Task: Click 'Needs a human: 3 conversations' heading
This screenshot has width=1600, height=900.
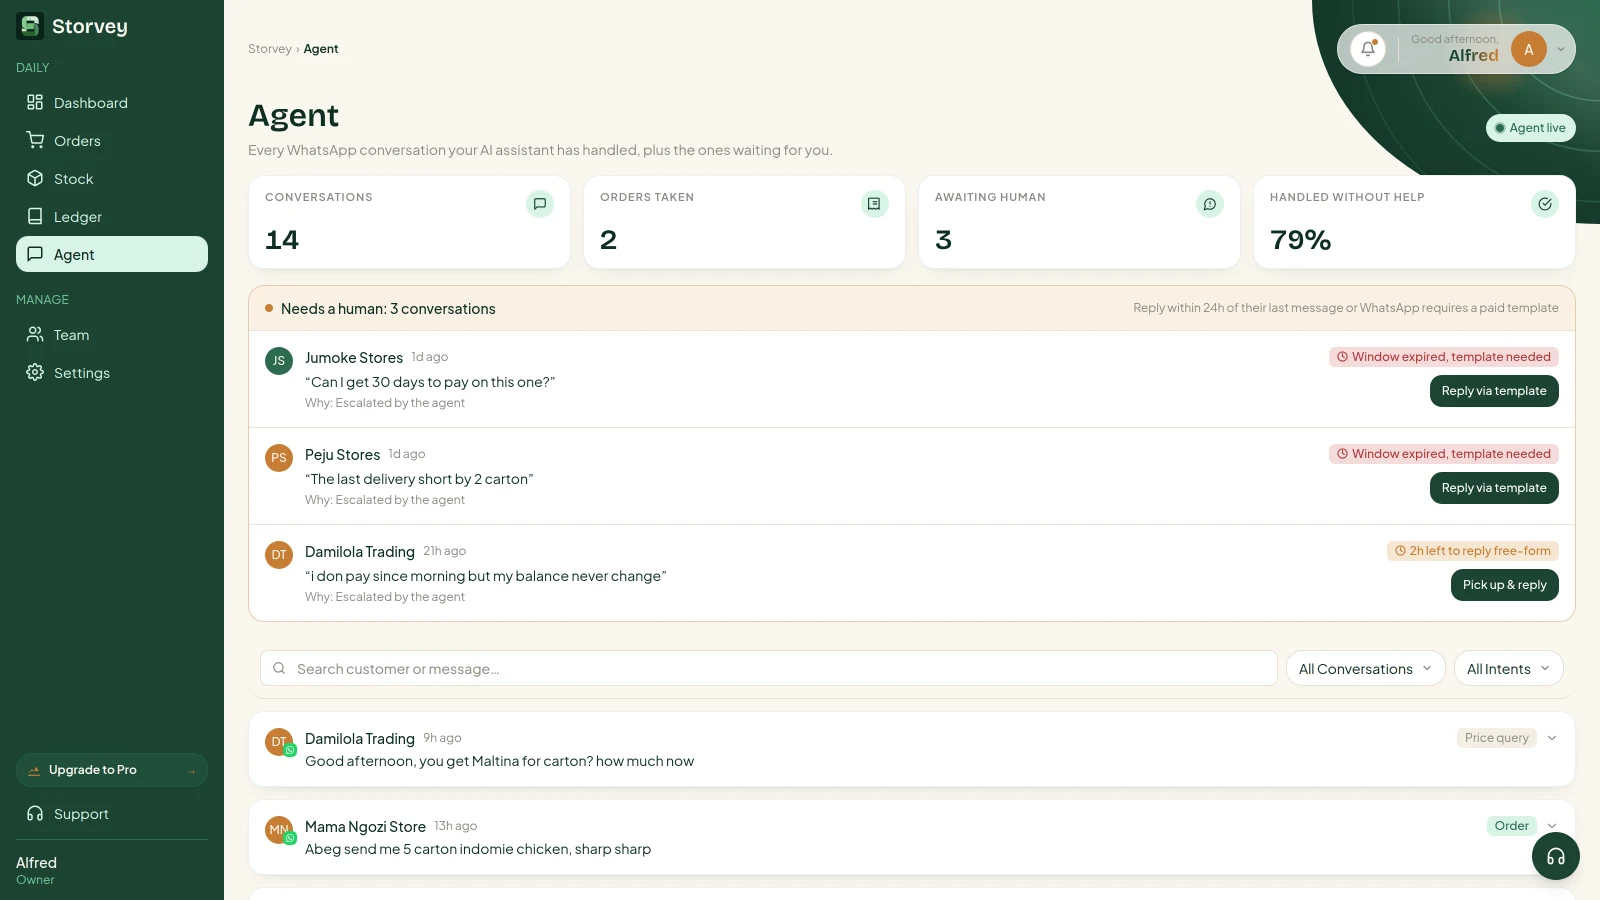Action: (388, 309)
